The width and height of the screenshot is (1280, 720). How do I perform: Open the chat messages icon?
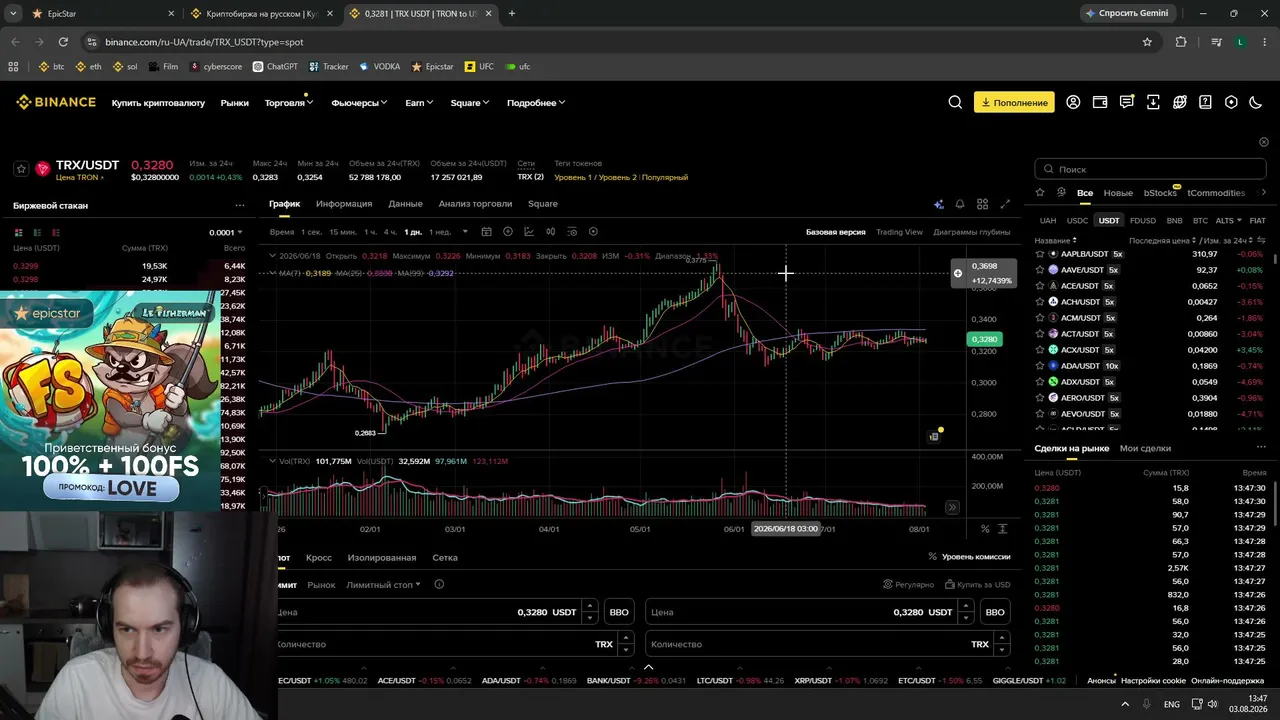point(1127,102)
